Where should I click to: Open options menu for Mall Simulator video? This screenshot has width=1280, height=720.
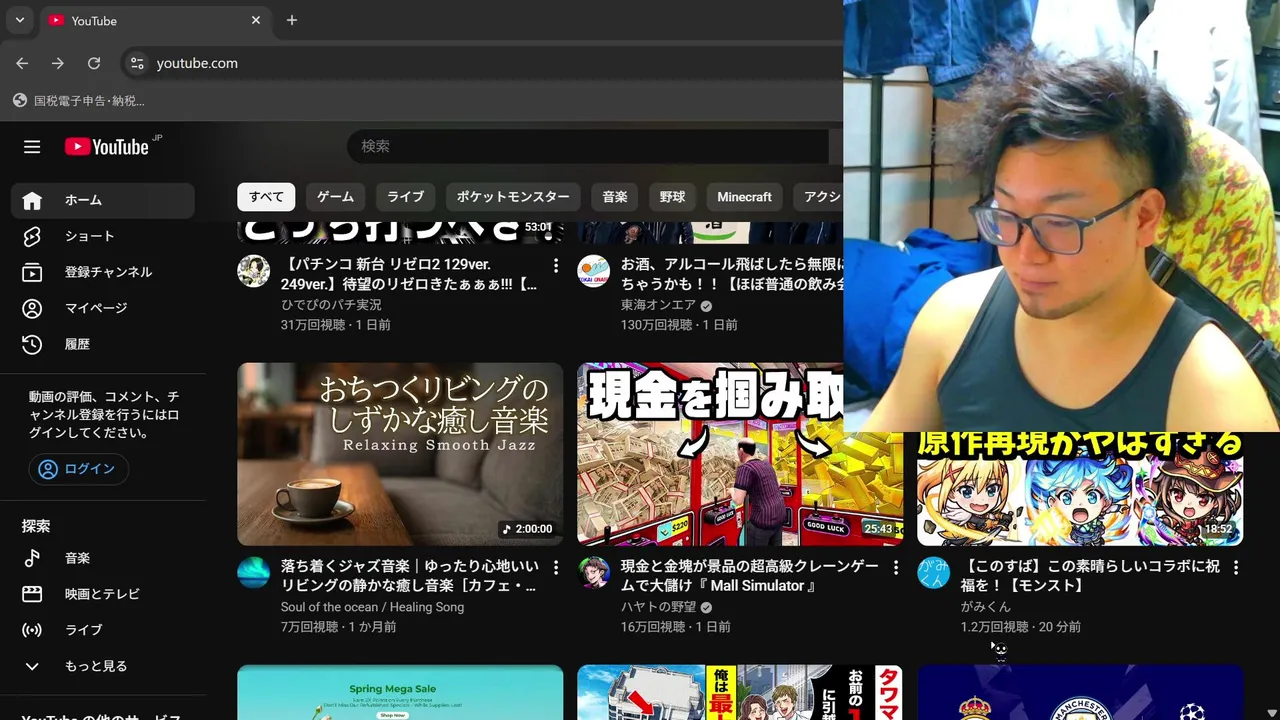pos(896,568)
